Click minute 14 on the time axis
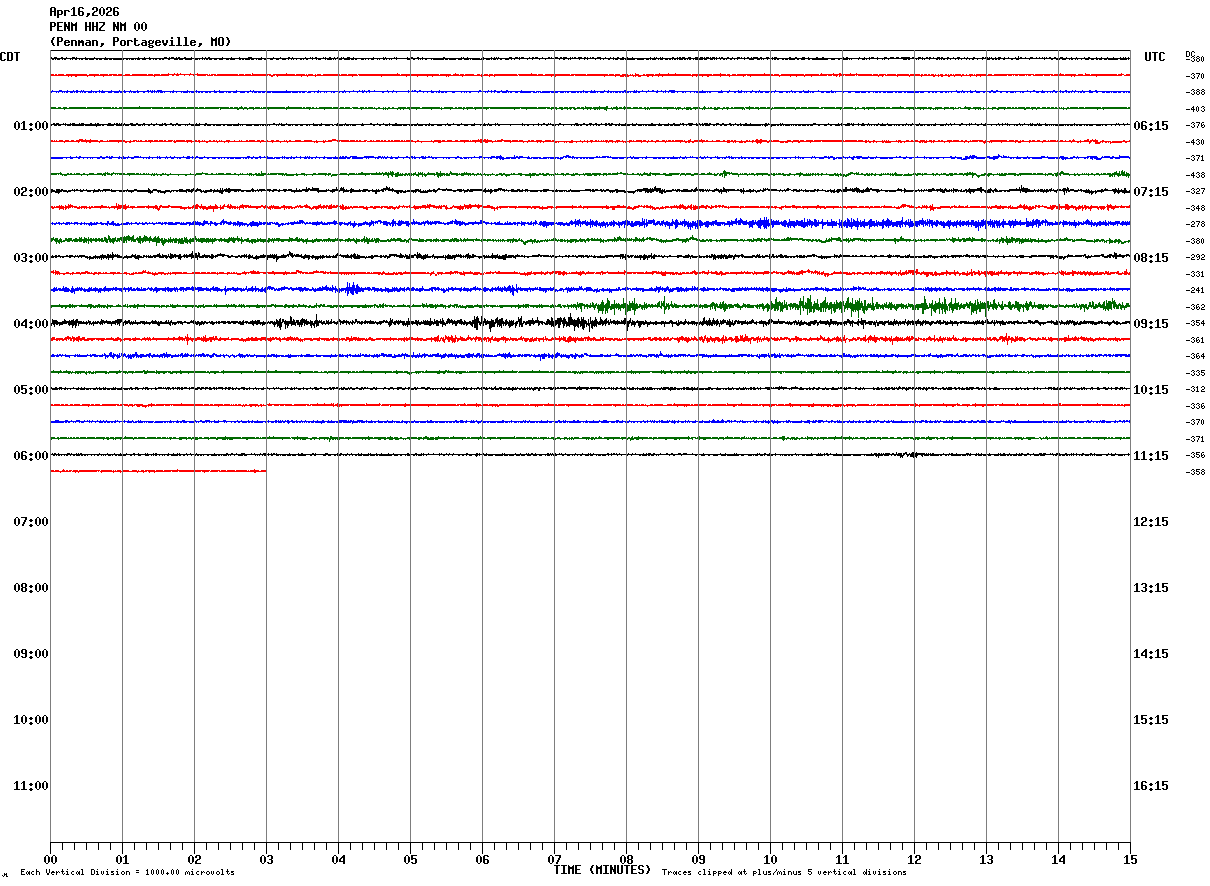1210x886 pixels. (x=1058, y=860)
